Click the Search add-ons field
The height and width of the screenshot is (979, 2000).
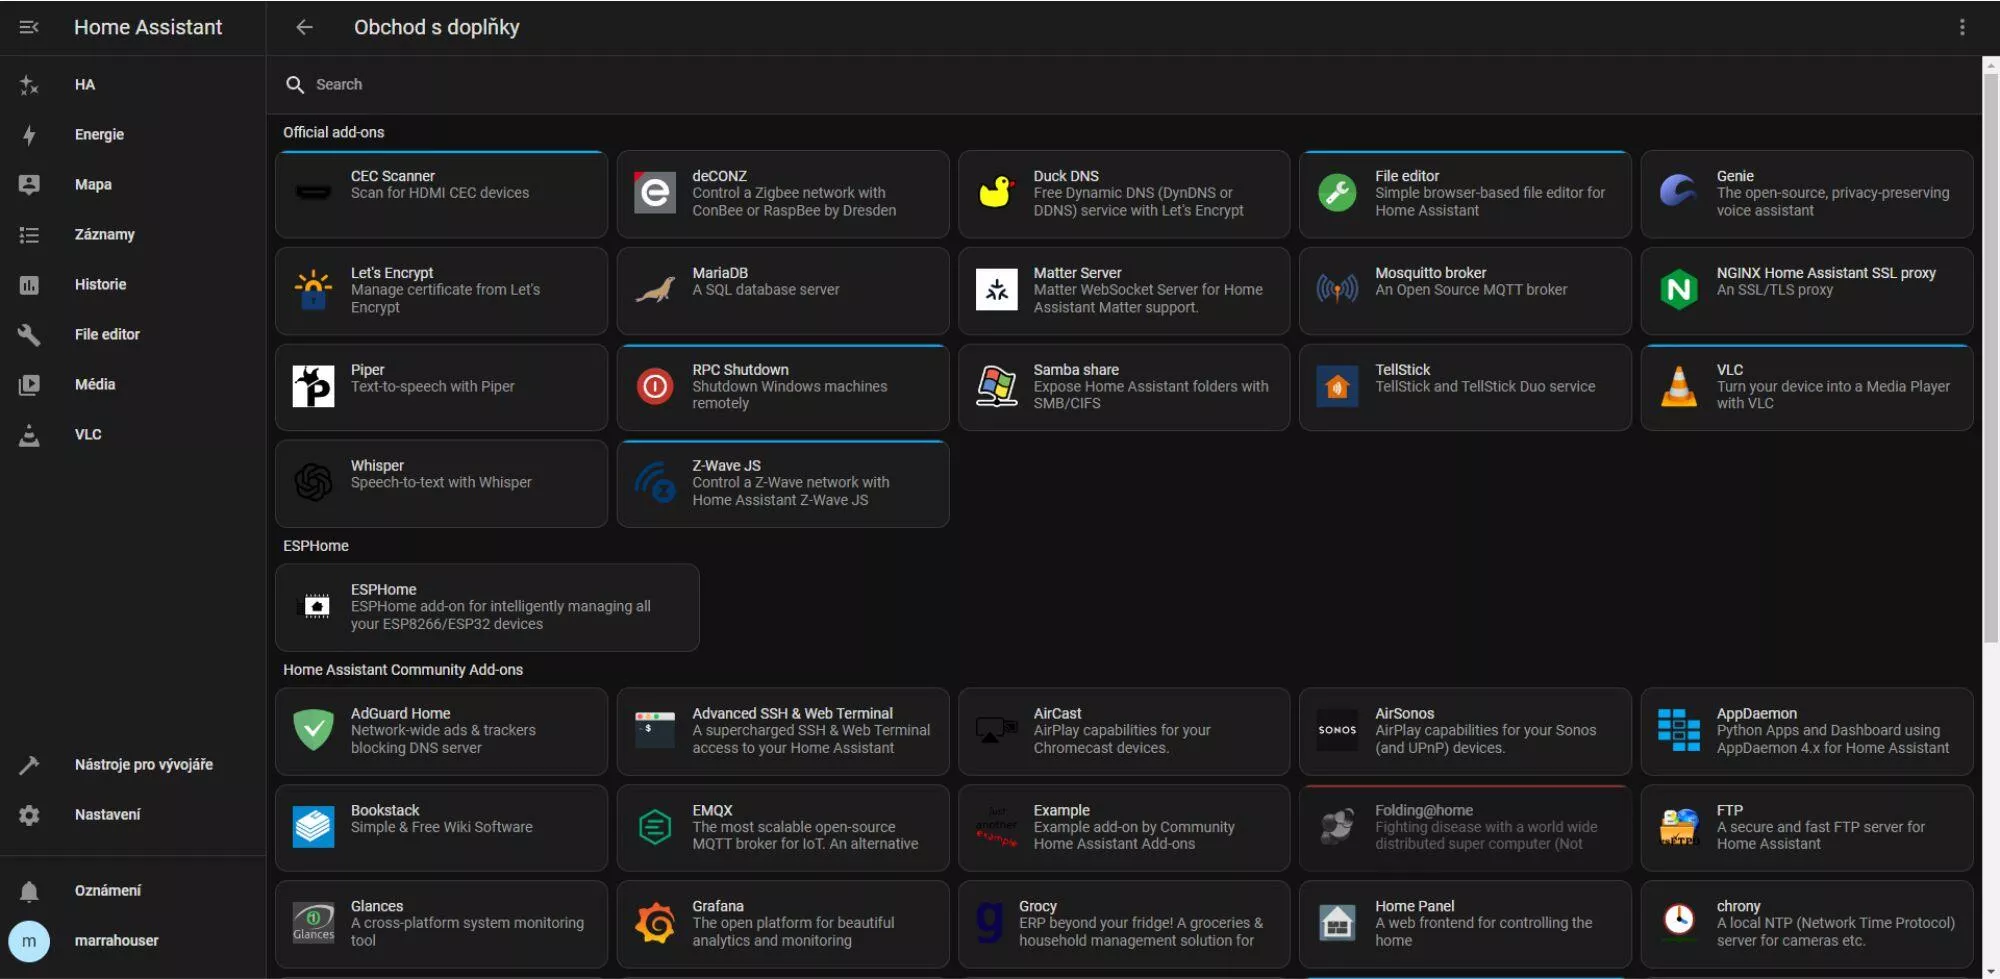1124,85
